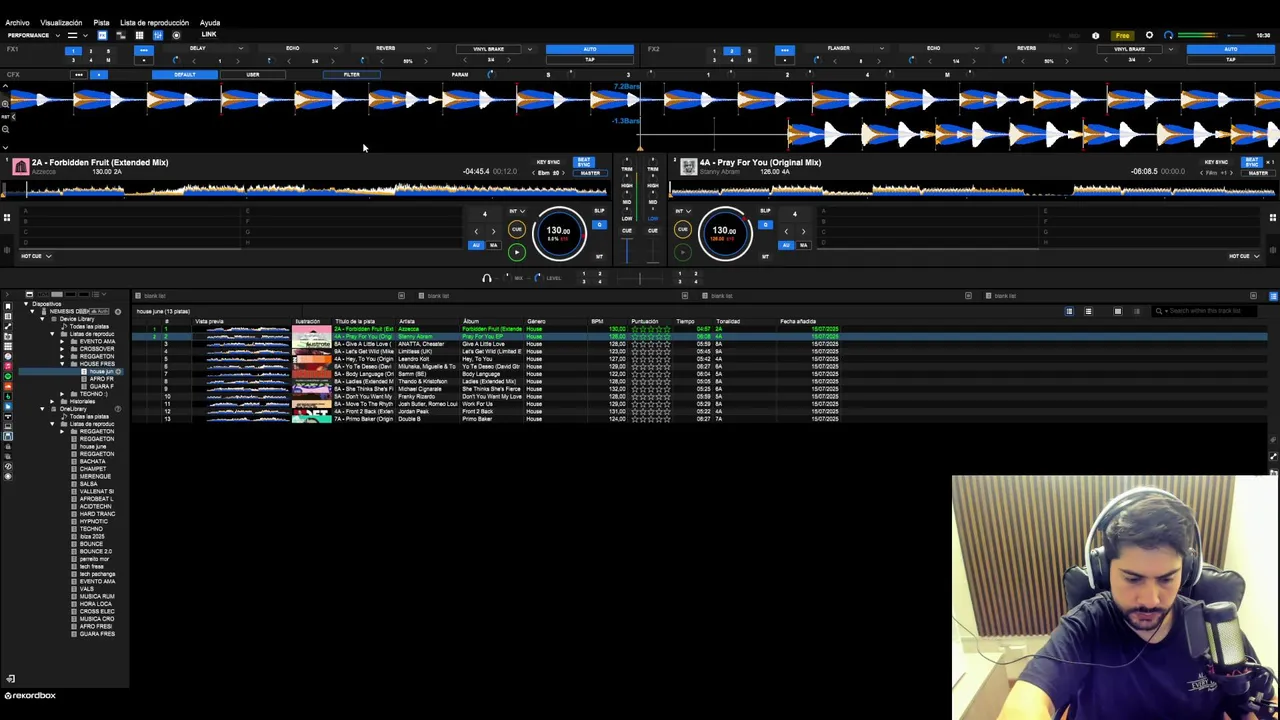The width and height of the screenshot is (1280, 720).
Task: Click the headphone LEVEL knob
Action: [537, 278]
